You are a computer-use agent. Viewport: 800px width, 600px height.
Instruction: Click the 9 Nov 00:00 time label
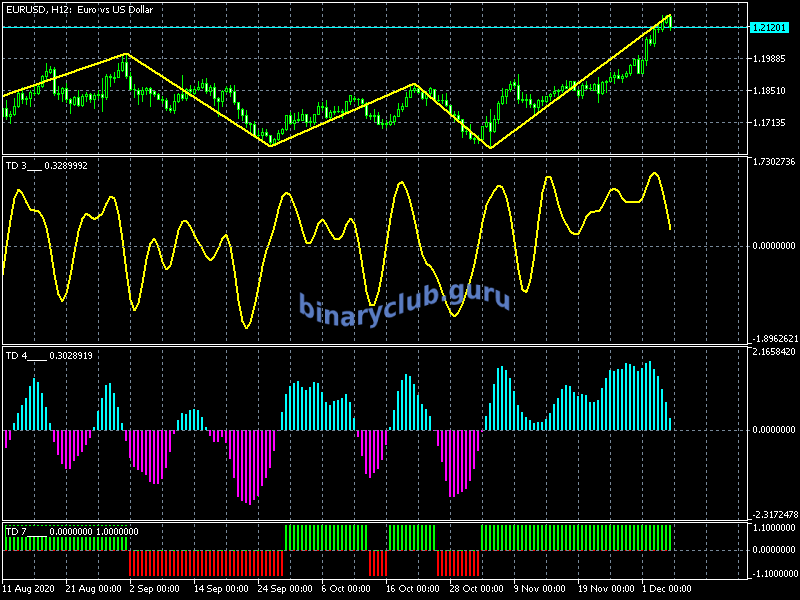(542, 589)
